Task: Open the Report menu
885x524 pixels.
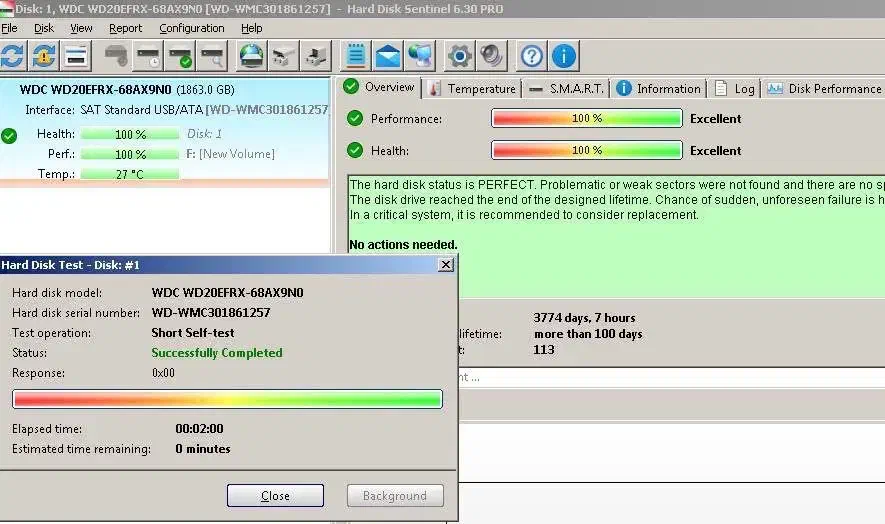Action: pyautogui.click(x=126, y=28)
